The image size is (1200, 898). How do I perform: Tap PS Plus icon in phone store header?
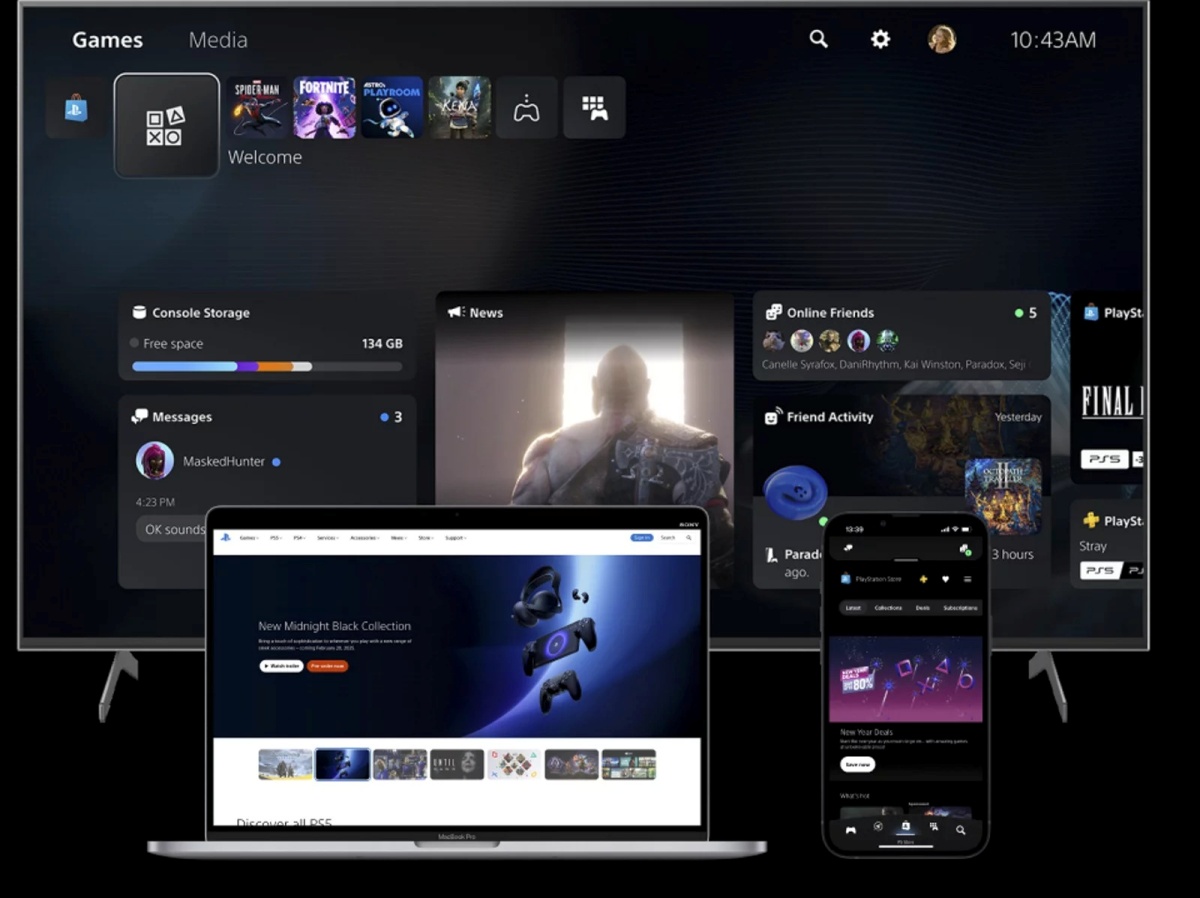(x=923, y=579)
